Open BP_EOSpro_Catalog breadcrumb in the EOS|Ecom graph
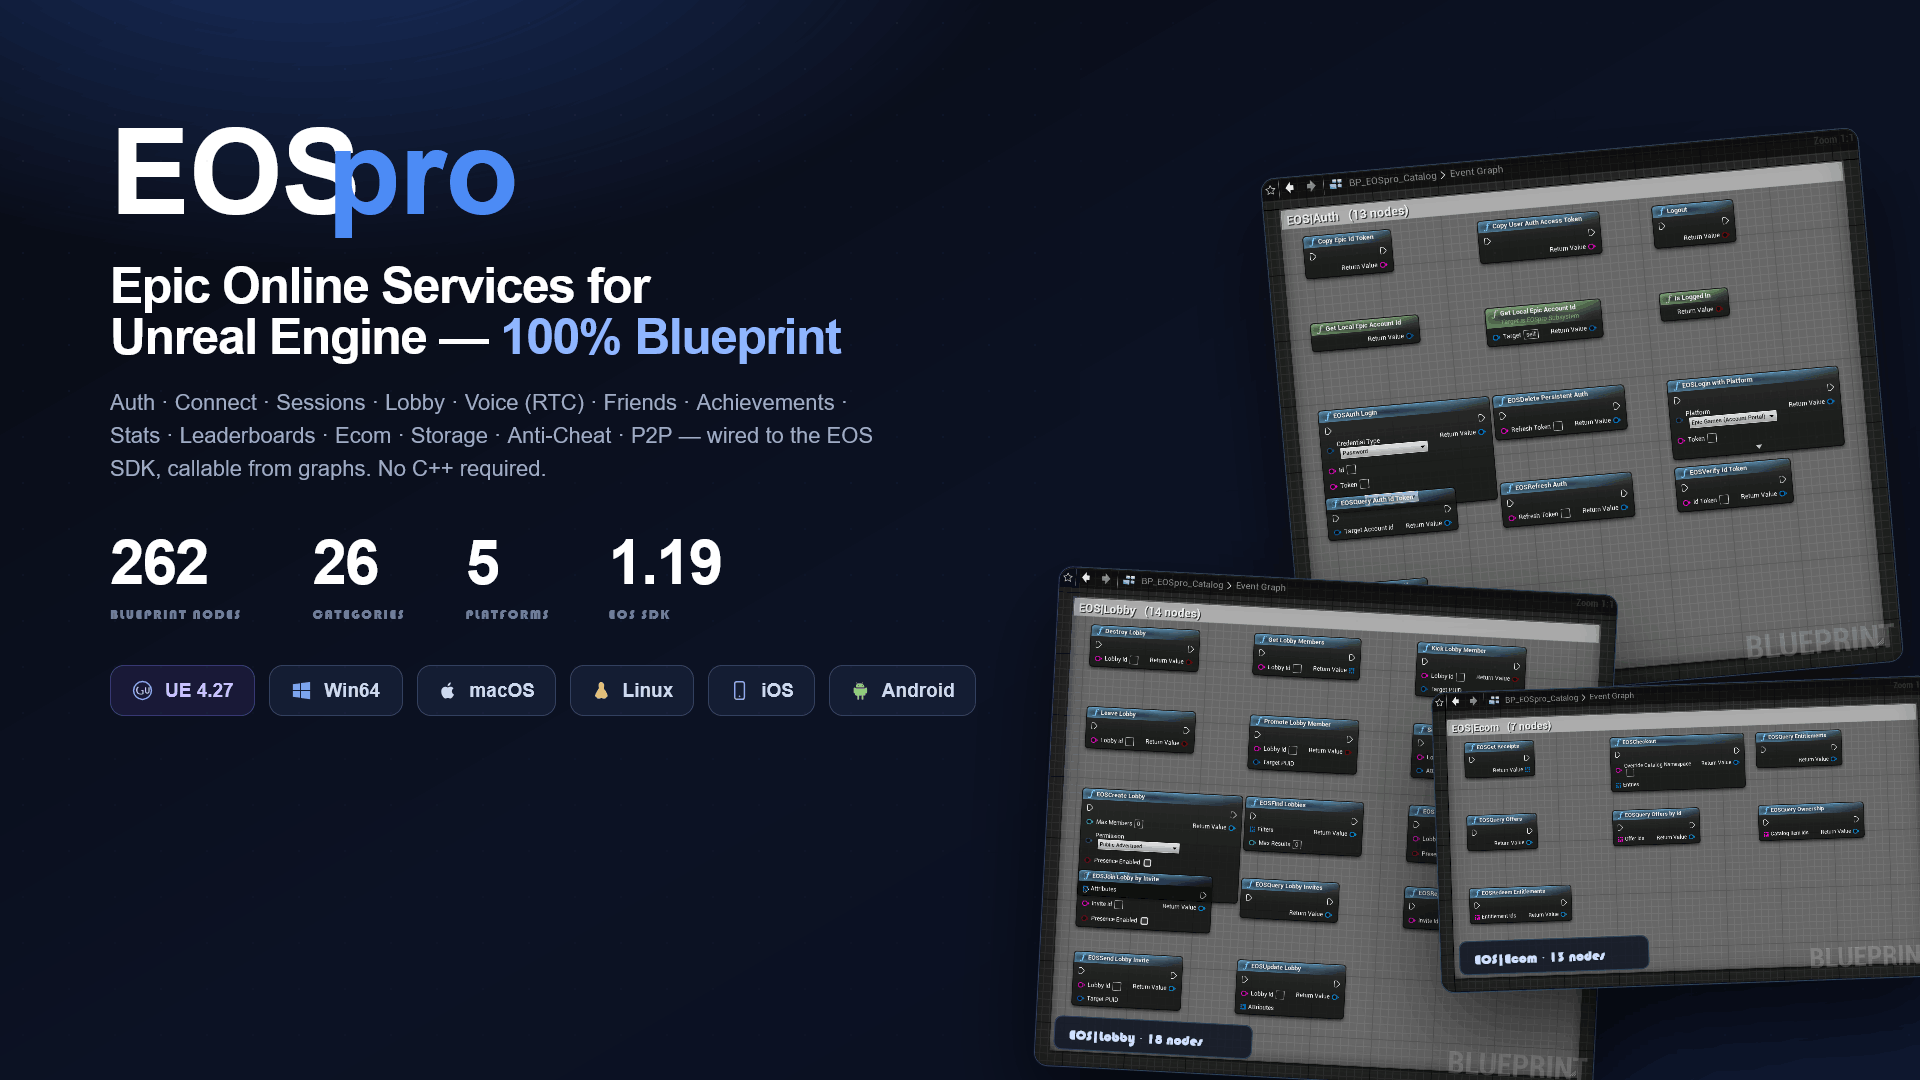This screenshot has width=1920, height=1080. [1541, 699]
